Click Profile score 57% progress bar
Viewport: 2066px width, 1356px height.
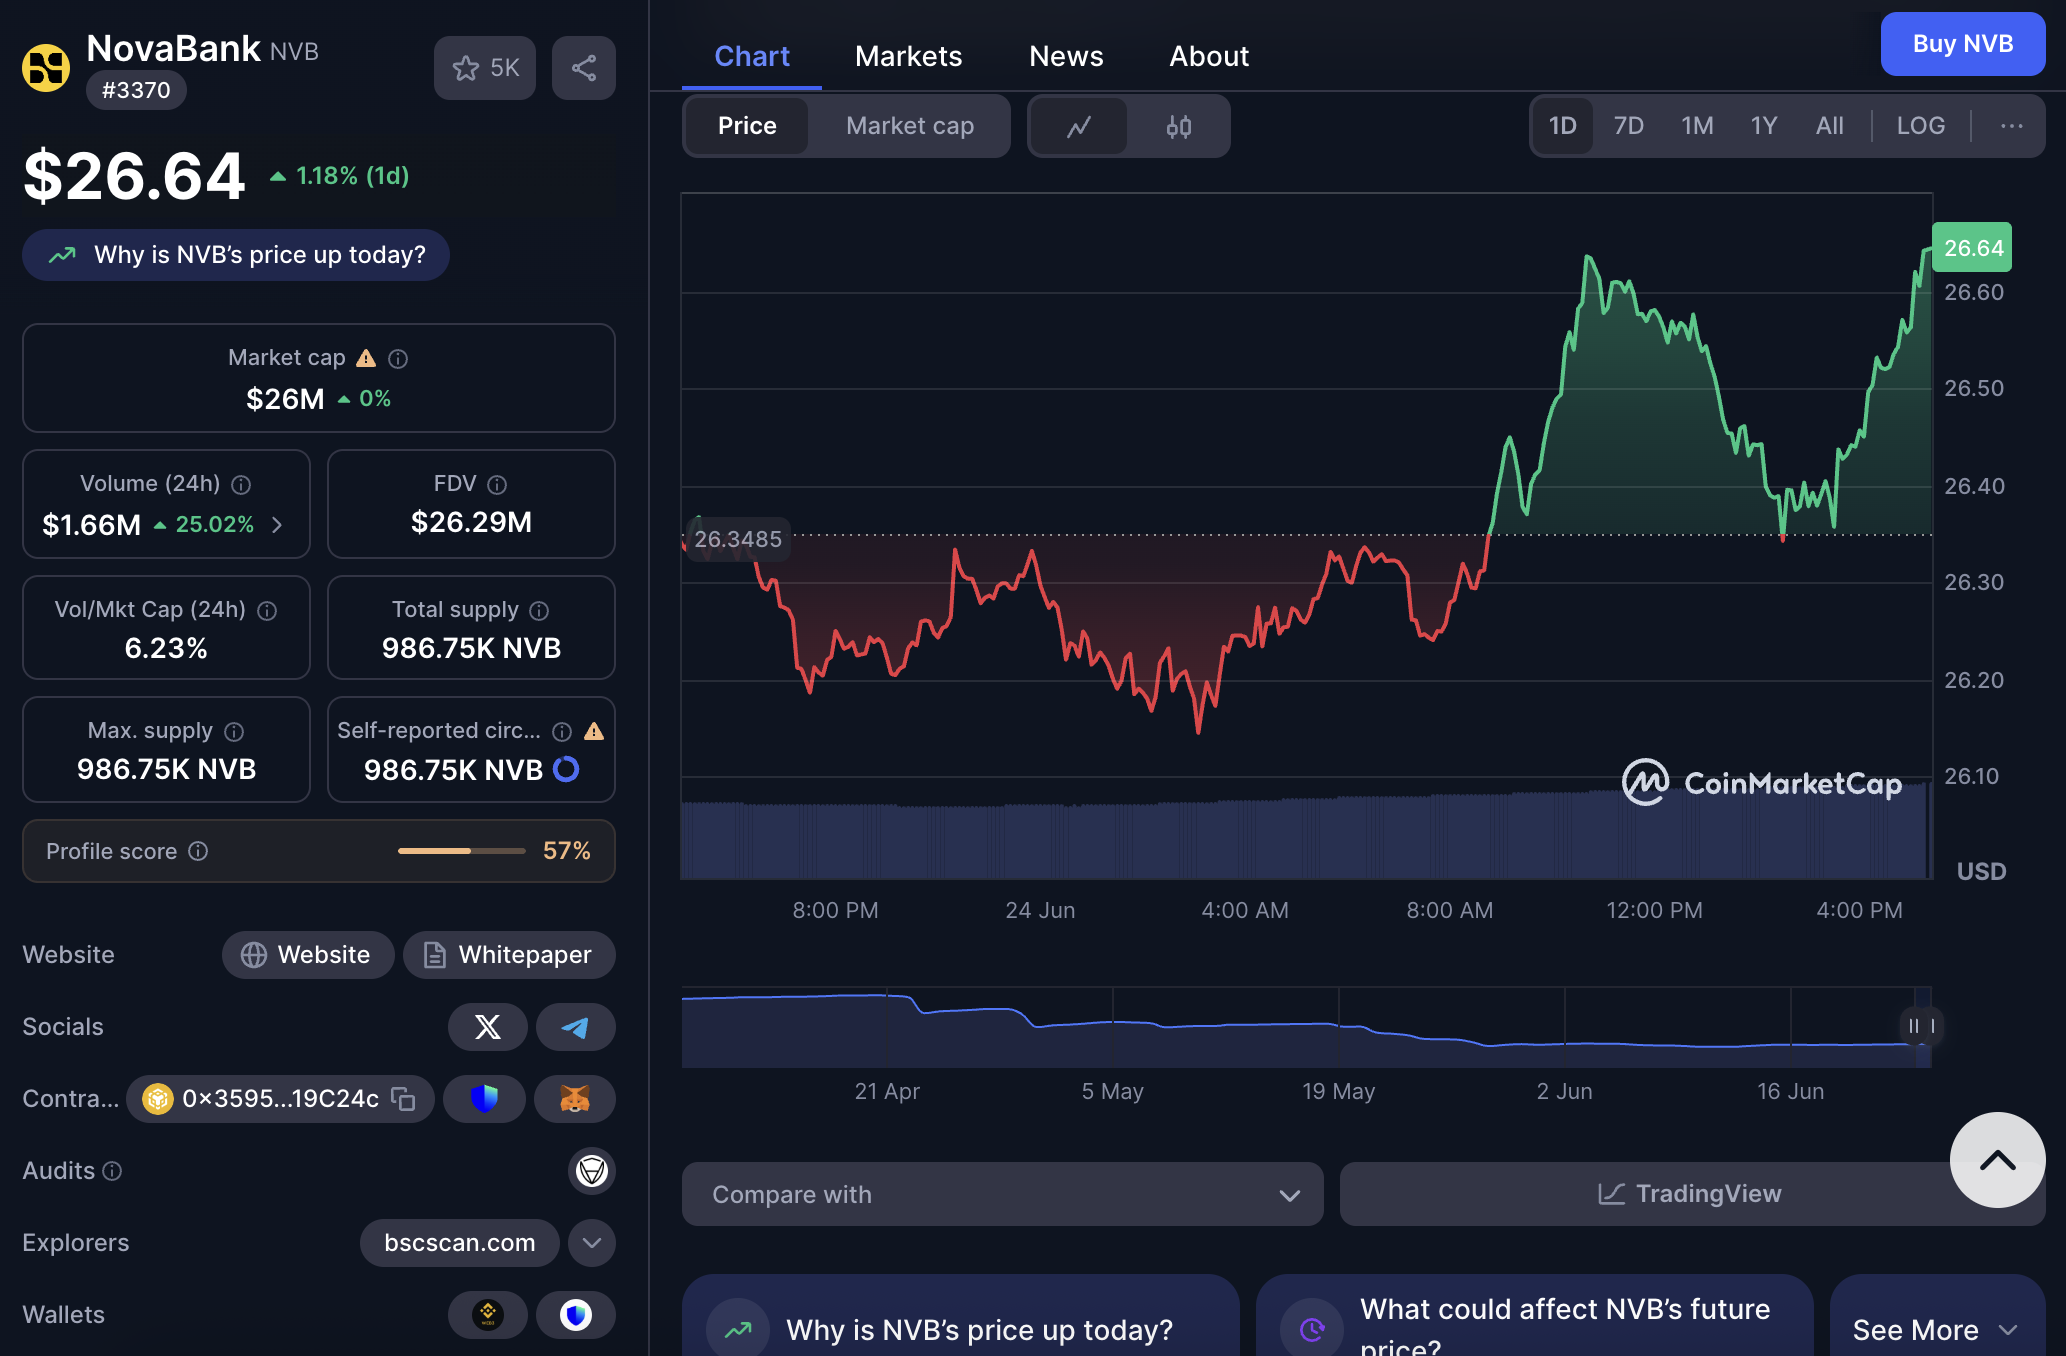click(x=462, y=851)
